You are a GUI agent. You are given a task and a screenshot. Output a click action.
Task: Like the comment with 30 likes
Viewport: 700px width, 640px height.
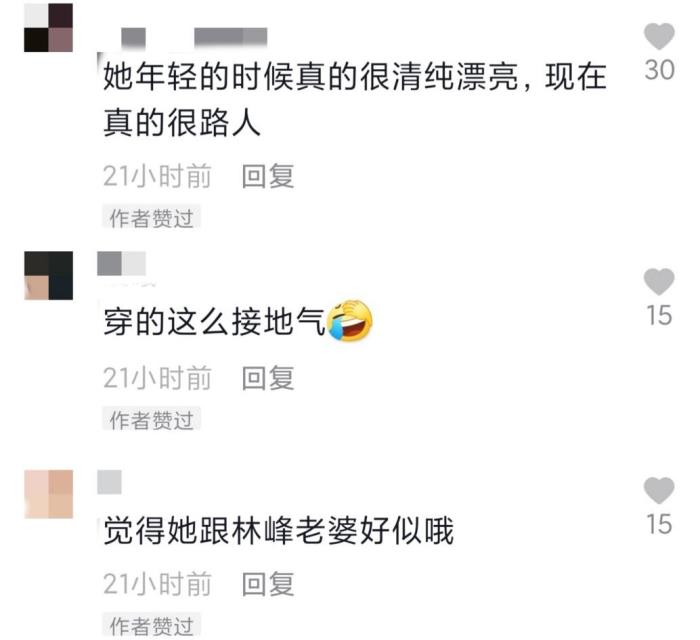[x=659, y=36]
